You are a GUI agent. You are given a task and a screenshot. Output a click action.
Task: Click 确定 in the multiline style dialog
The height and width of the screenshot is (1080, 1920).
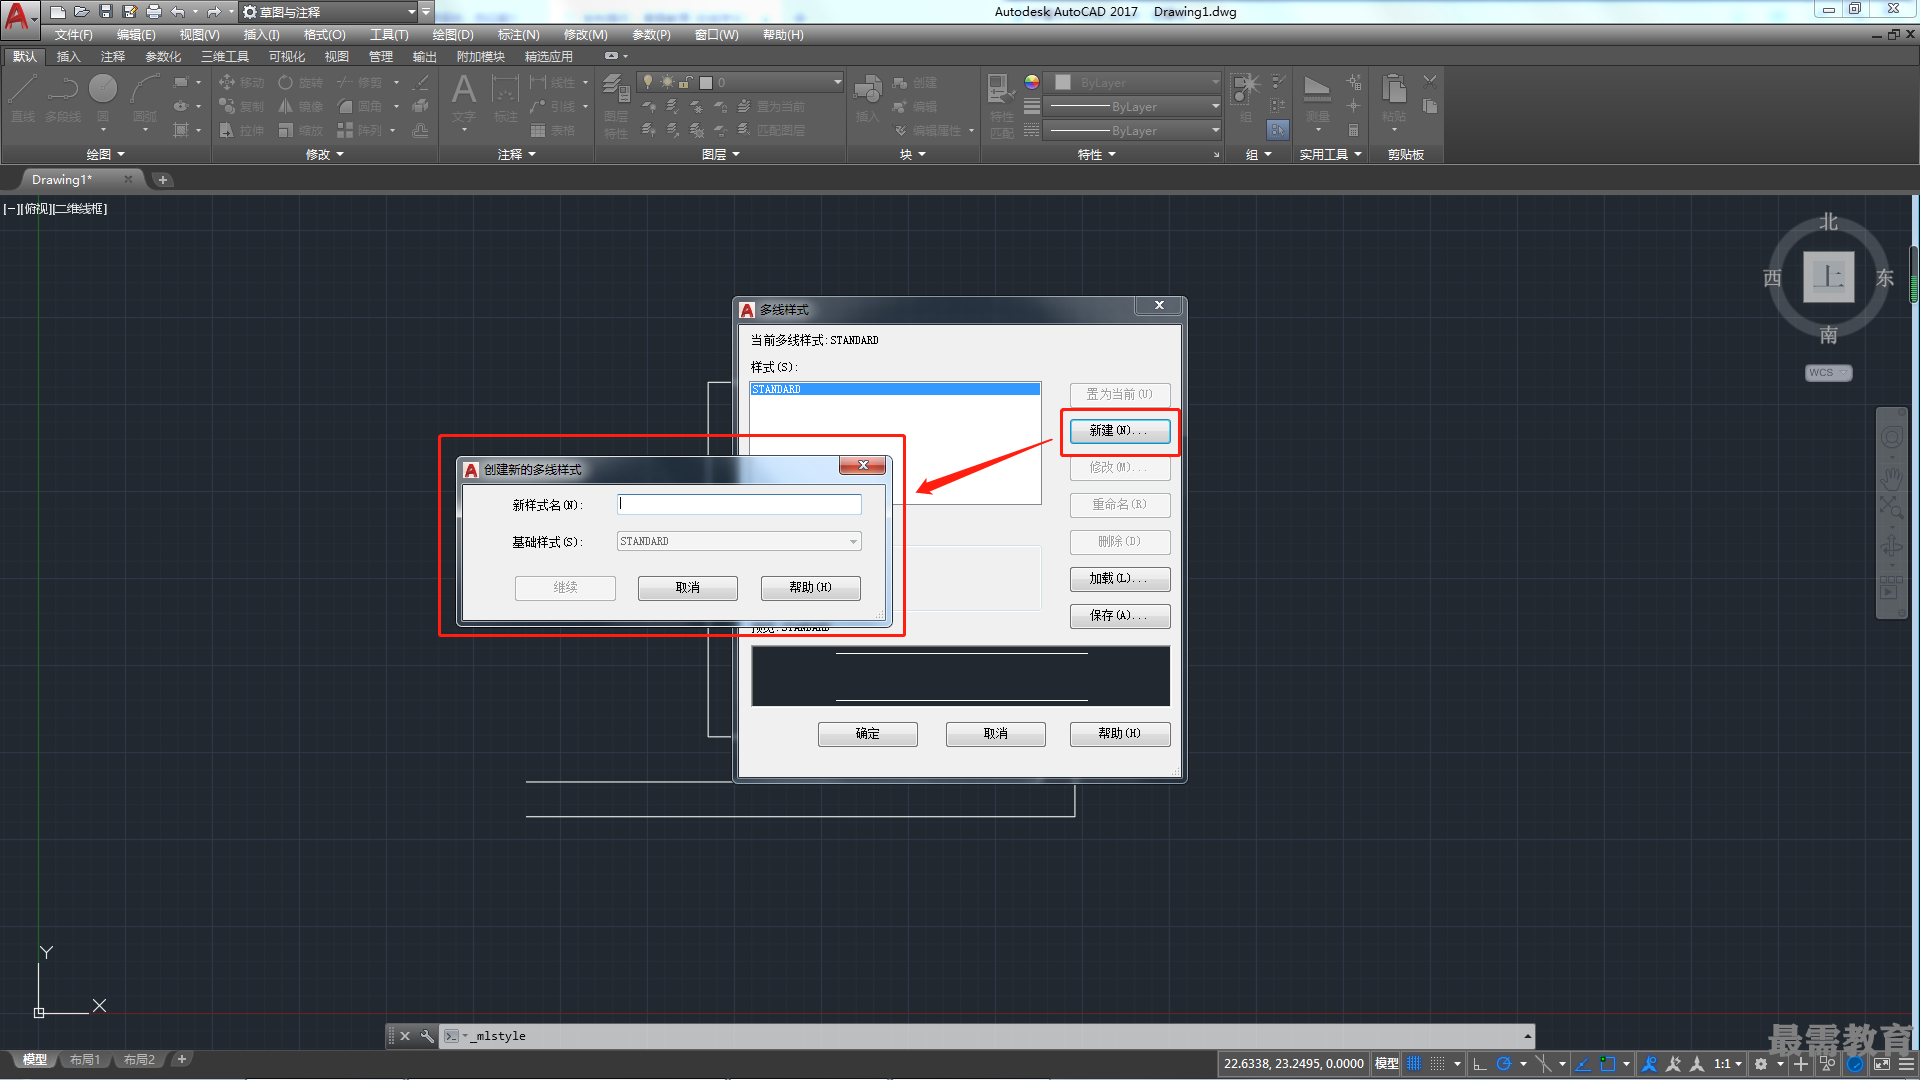click(868, 734)
